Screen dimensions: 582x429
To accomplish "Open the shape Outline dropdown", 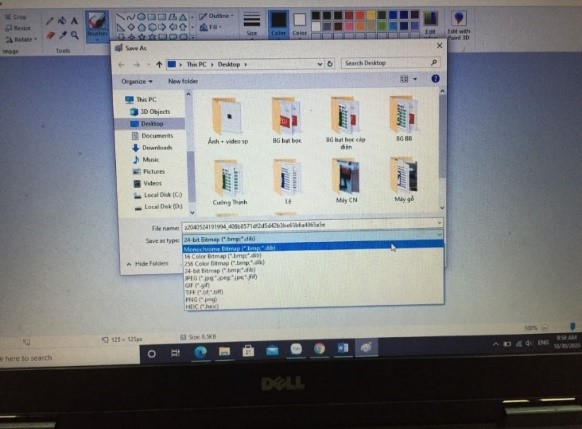I will click(x=216, y=16).
